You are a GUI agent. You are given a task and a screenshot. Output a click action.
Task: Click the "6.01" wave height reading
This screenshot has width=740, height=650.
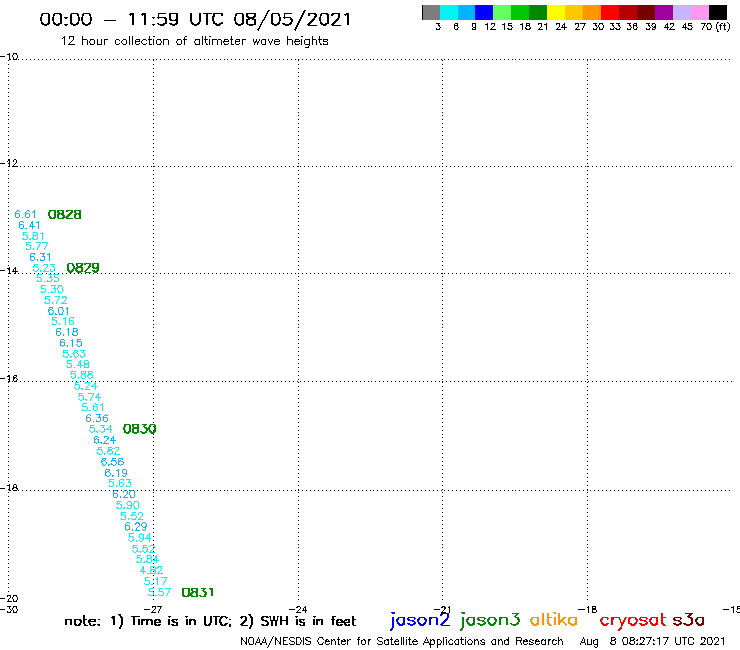click(59, 311)
